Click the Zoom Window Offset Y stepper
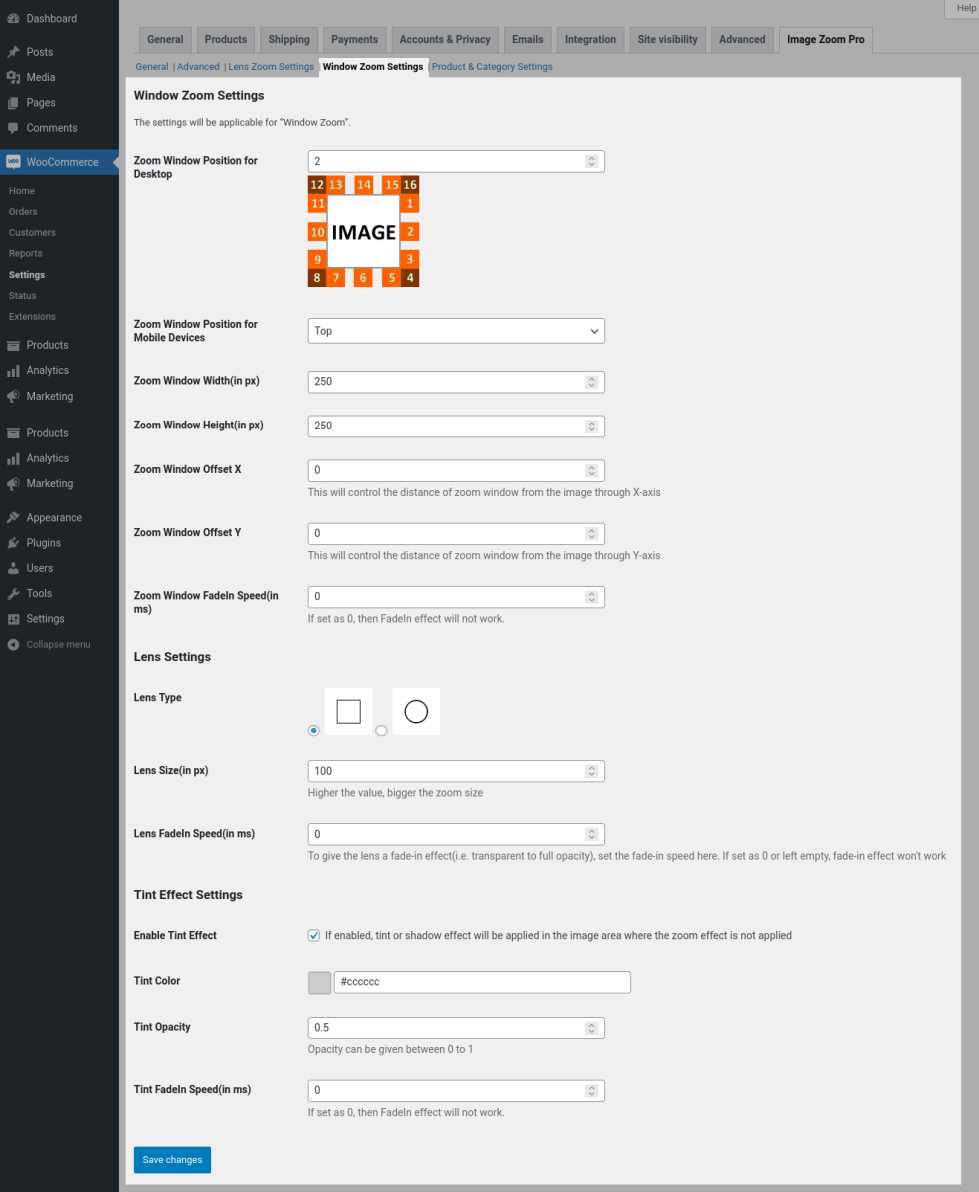Image resolution: width=979 pixels, height=1192 pixels. [x=591, y=534]
